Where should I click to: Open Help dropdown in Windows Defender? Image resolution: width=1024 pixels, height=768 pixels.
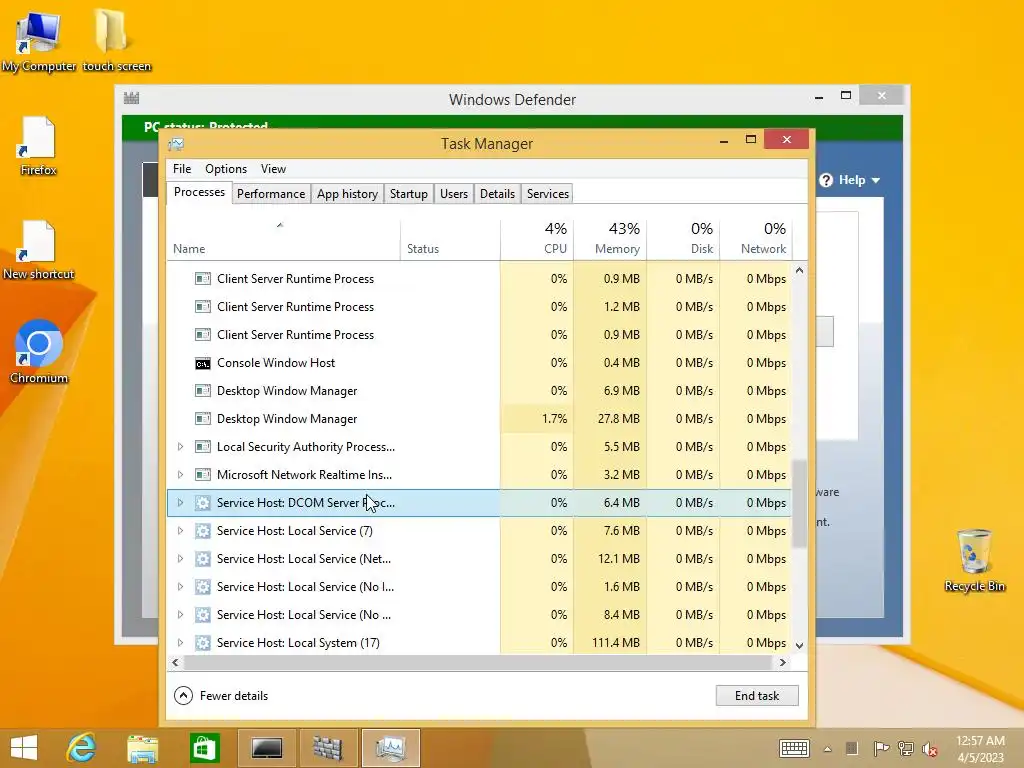tap(859, 180)
